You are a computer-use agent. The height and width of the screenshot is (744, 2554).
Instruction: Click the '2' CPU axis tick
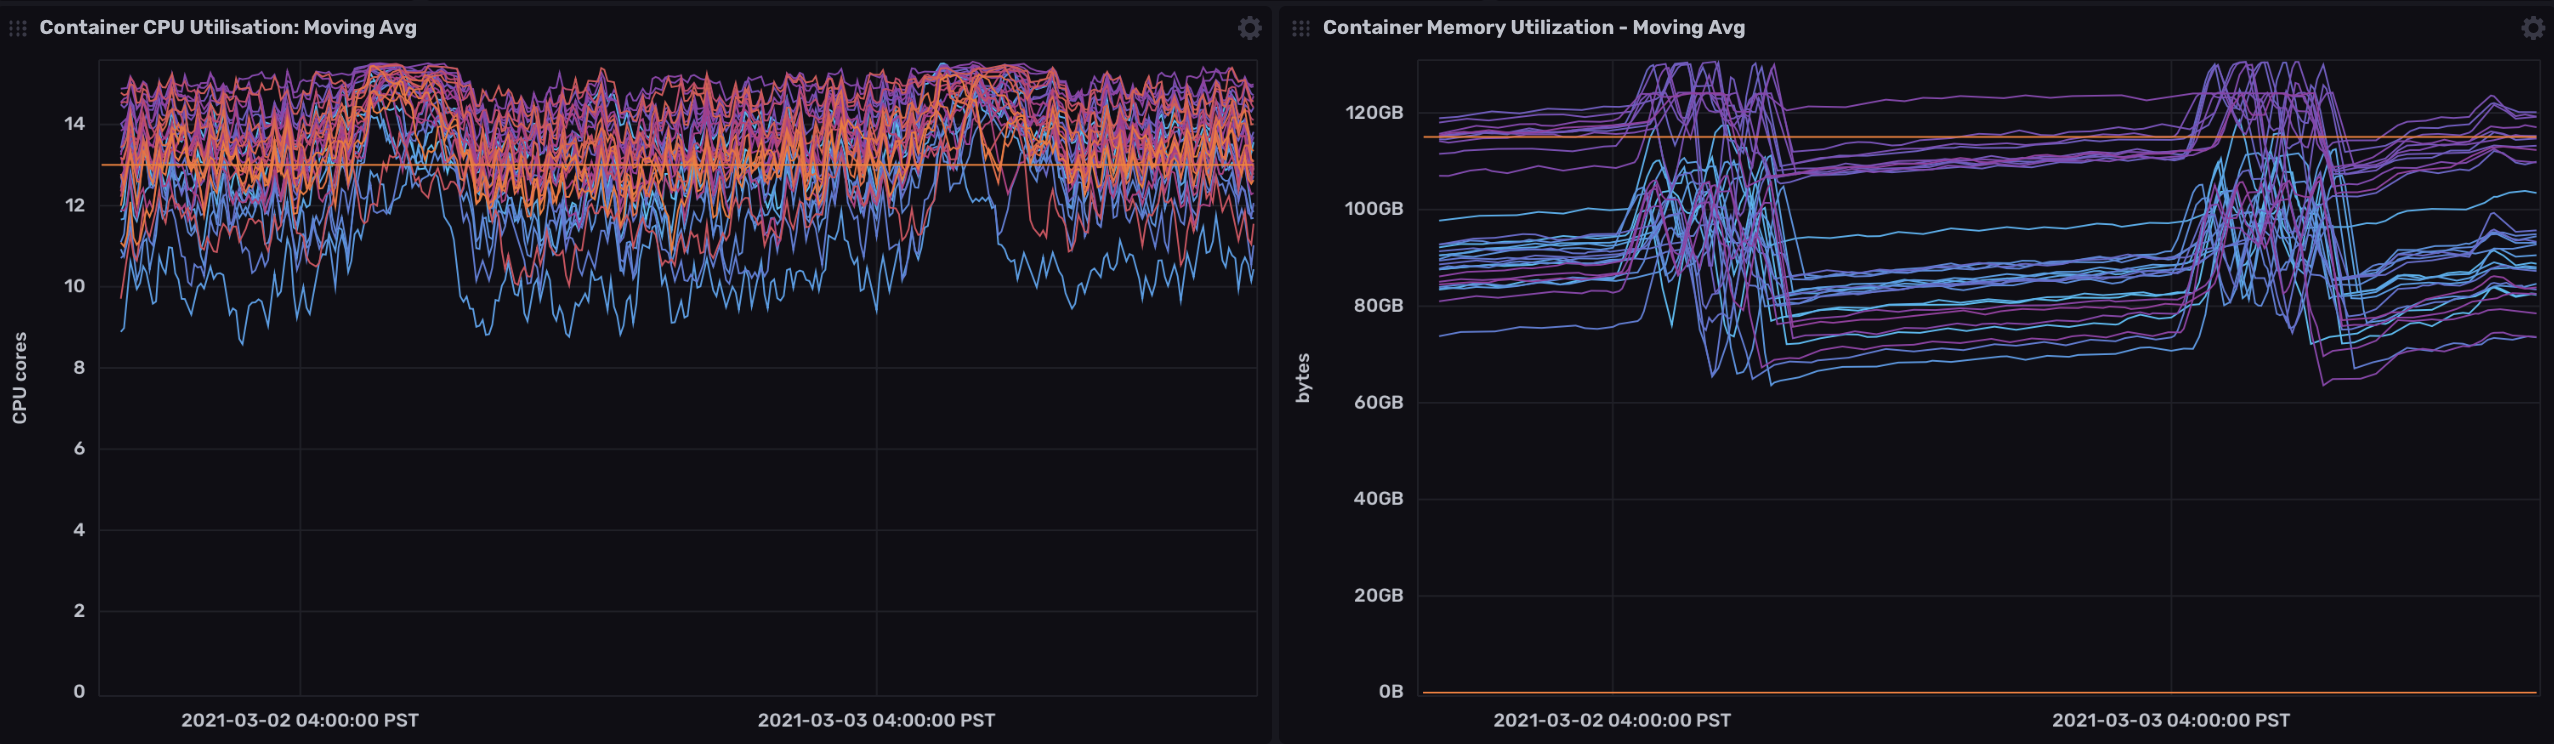[x=79, y=610]
